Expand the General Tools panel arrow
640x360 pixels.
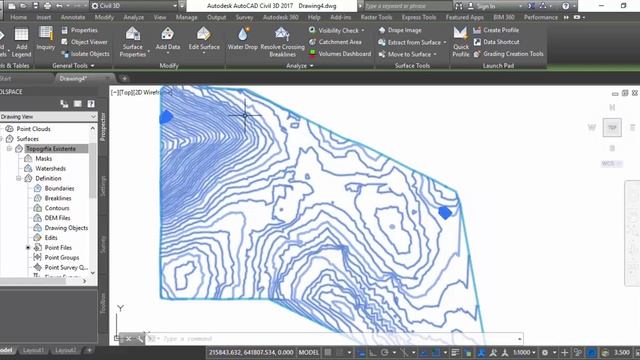point(93,66)
